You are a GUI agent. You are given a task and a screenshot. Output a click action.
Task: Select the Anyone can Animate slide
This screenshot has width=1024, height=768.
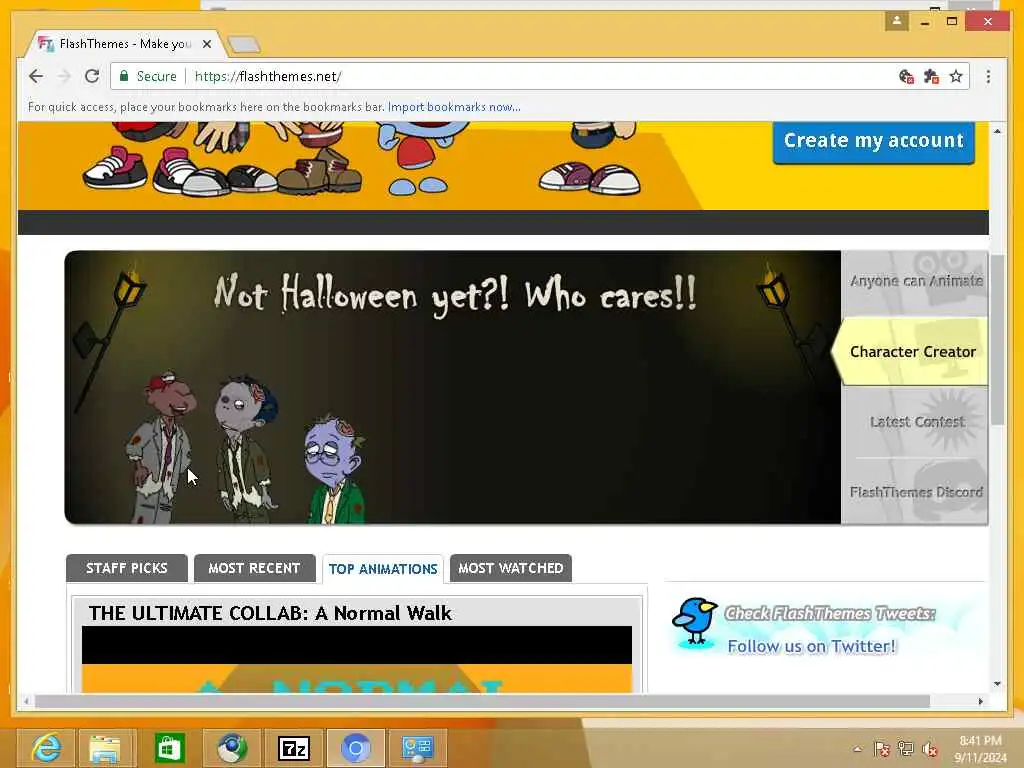pyautogui.click(x=915, y=282)
